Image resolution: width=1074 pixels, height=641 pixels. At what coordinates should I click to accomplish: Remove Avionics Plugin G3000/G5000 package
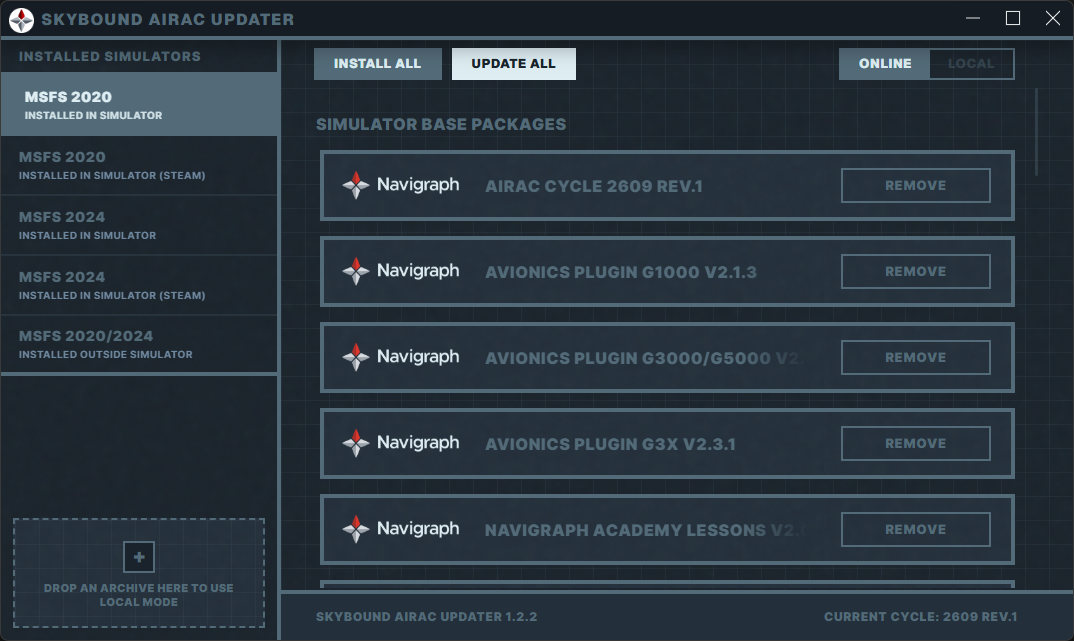tap(916, 357)
